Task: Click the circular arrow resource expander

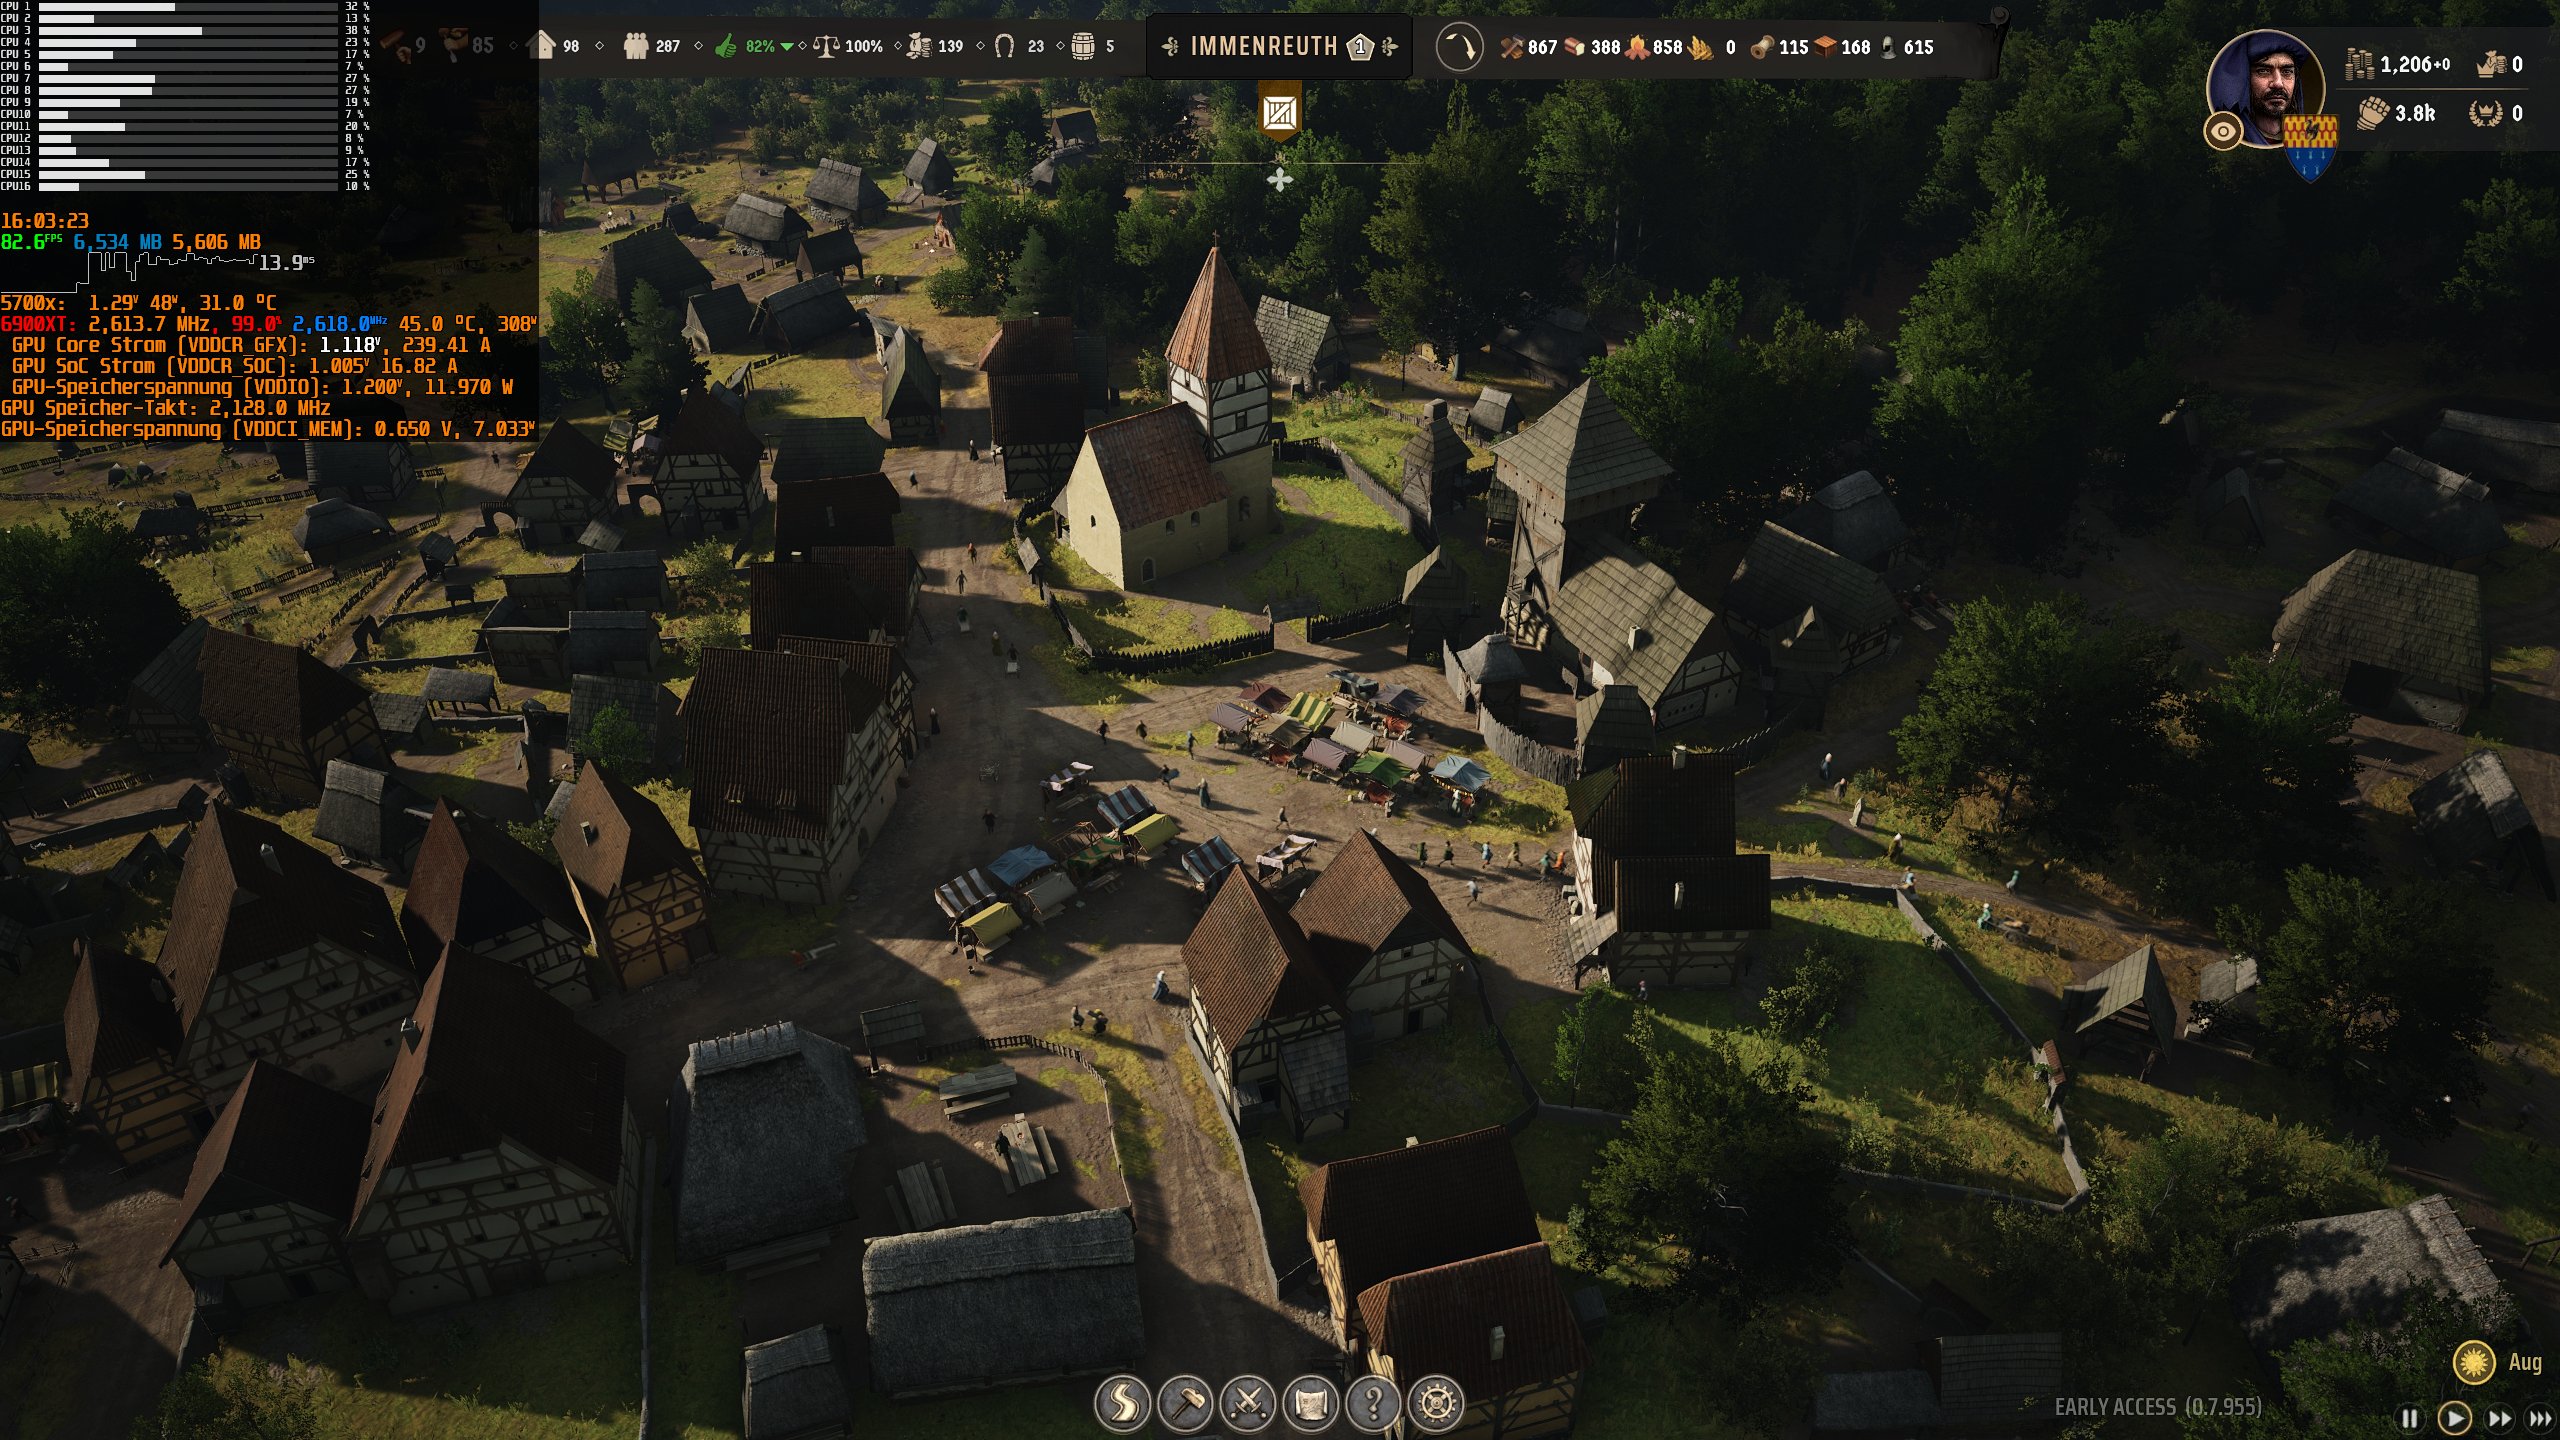Action: [x=1458, y=47]
